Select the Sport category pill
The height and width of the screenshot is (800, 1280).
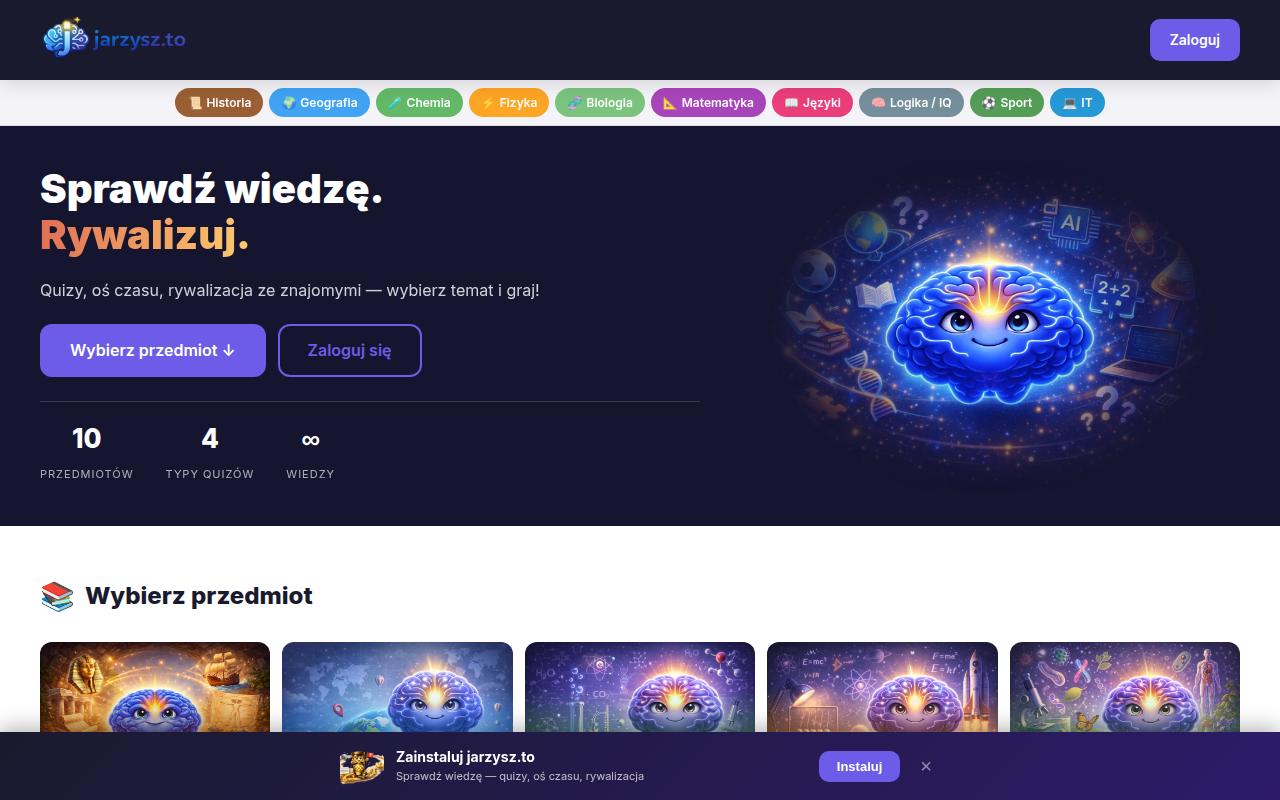pos(1007,102)
